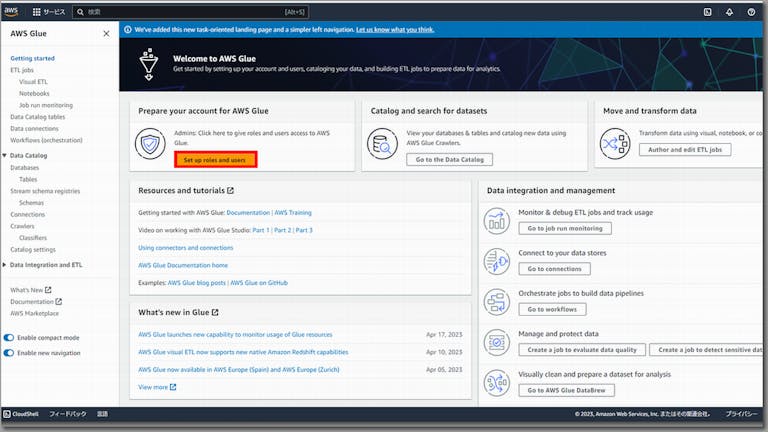Image resolution: width=768 pixels, height=432 pixels.
Task: Click Go to connections button
Action: pos(554,269)
